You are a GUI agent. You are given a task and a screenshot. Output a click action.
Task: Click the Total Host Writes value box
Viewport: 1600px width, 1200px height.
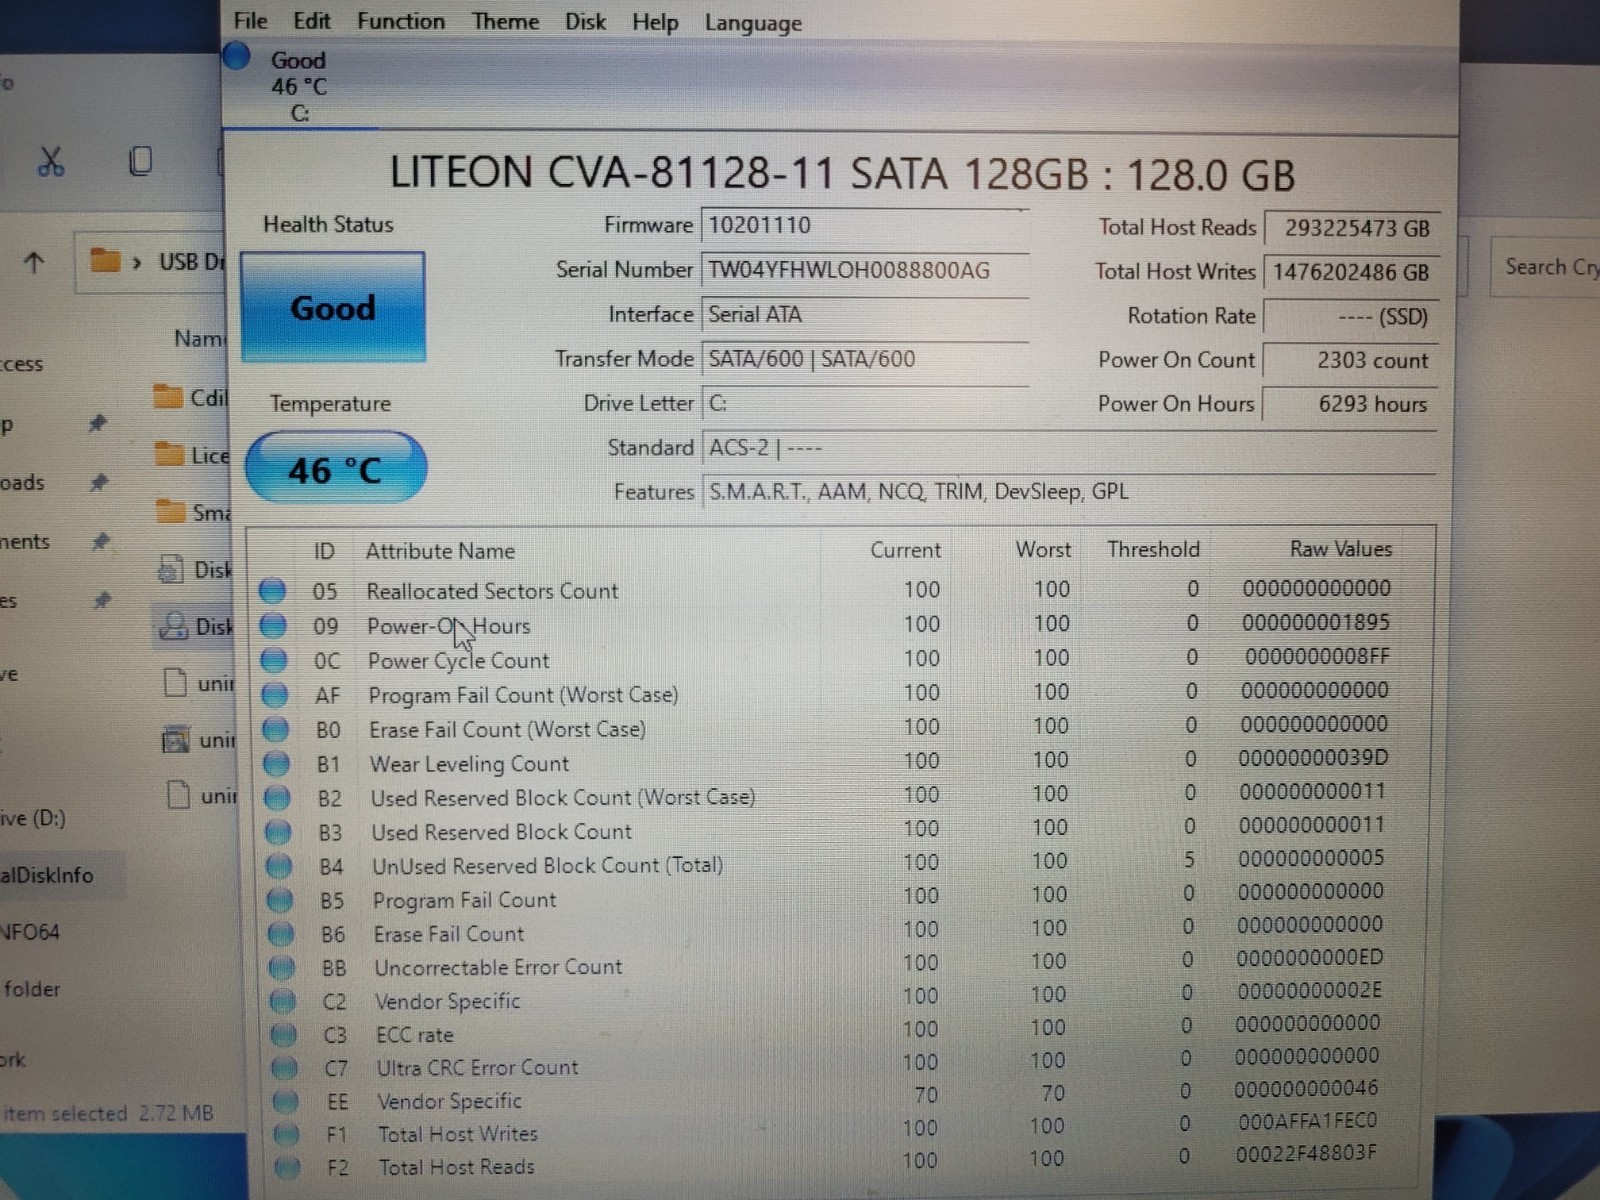pos(1351,272)
